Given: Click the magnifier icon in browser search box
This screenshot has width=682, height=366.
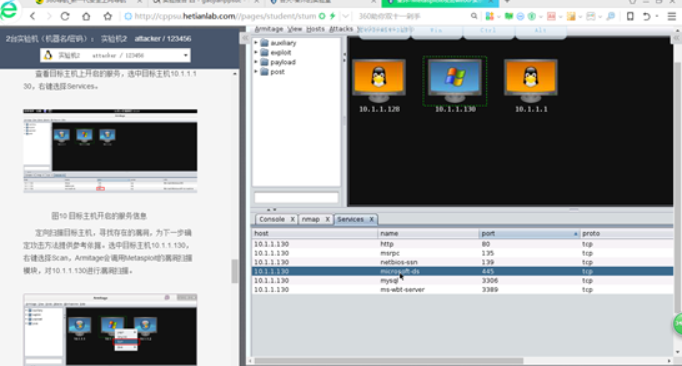Looking at the screenshot, I should (x=474, y=17).
